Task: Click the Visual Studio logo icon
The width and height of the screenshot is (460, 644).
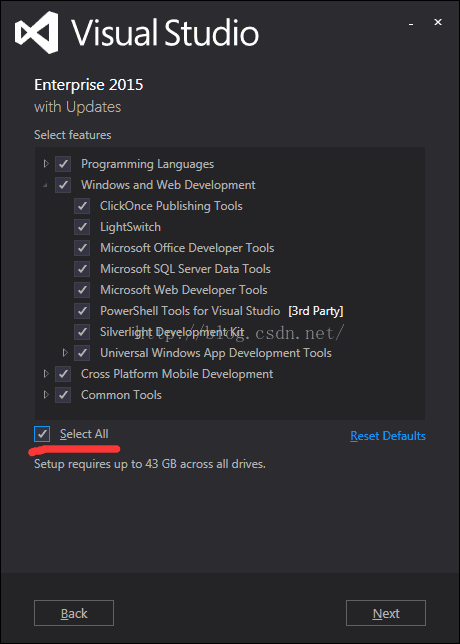Action: [37, 32]
